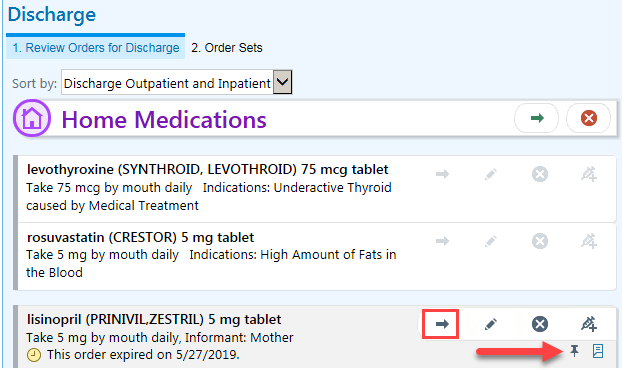Click order inpatient syringe icon for levothyroxine

pyautogui.click(x=589, y=174)
